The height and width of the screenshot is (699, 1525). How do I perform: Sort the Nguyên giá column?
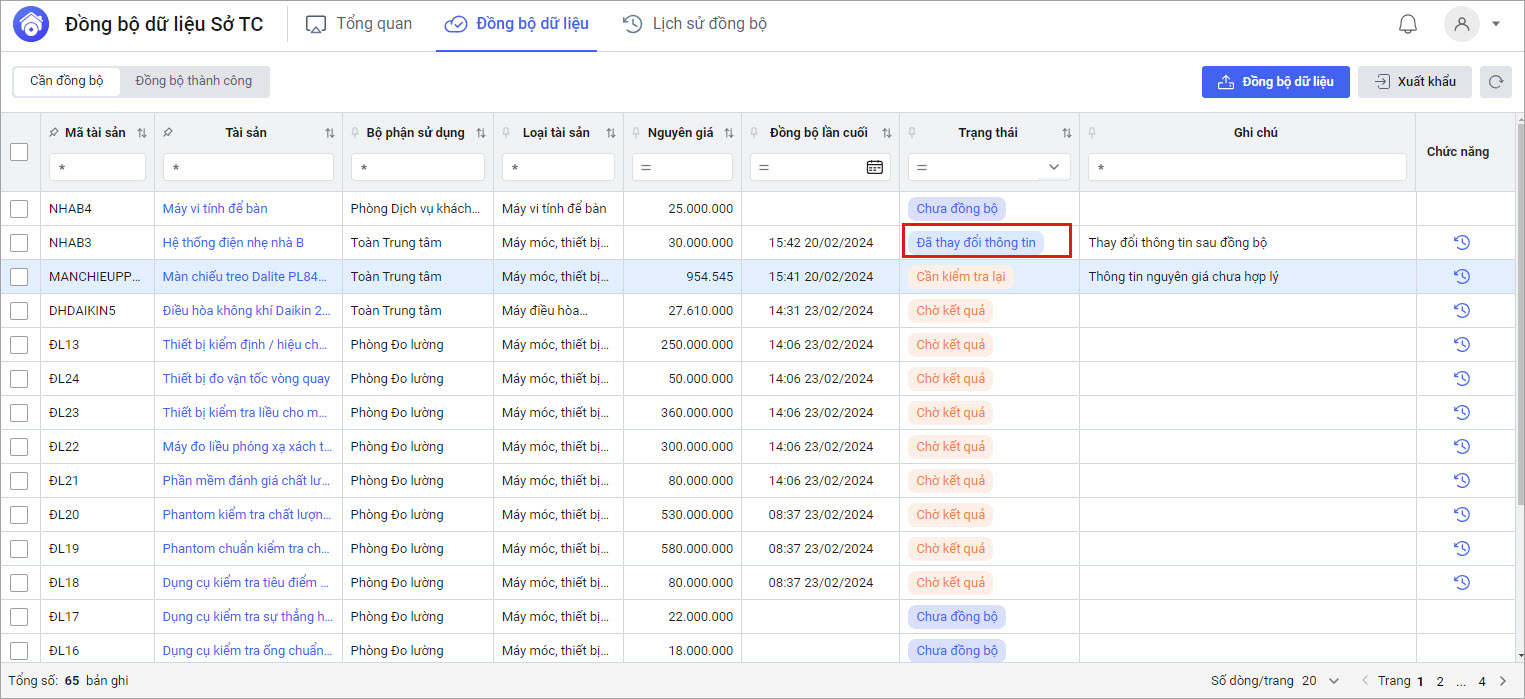(728, 133)
